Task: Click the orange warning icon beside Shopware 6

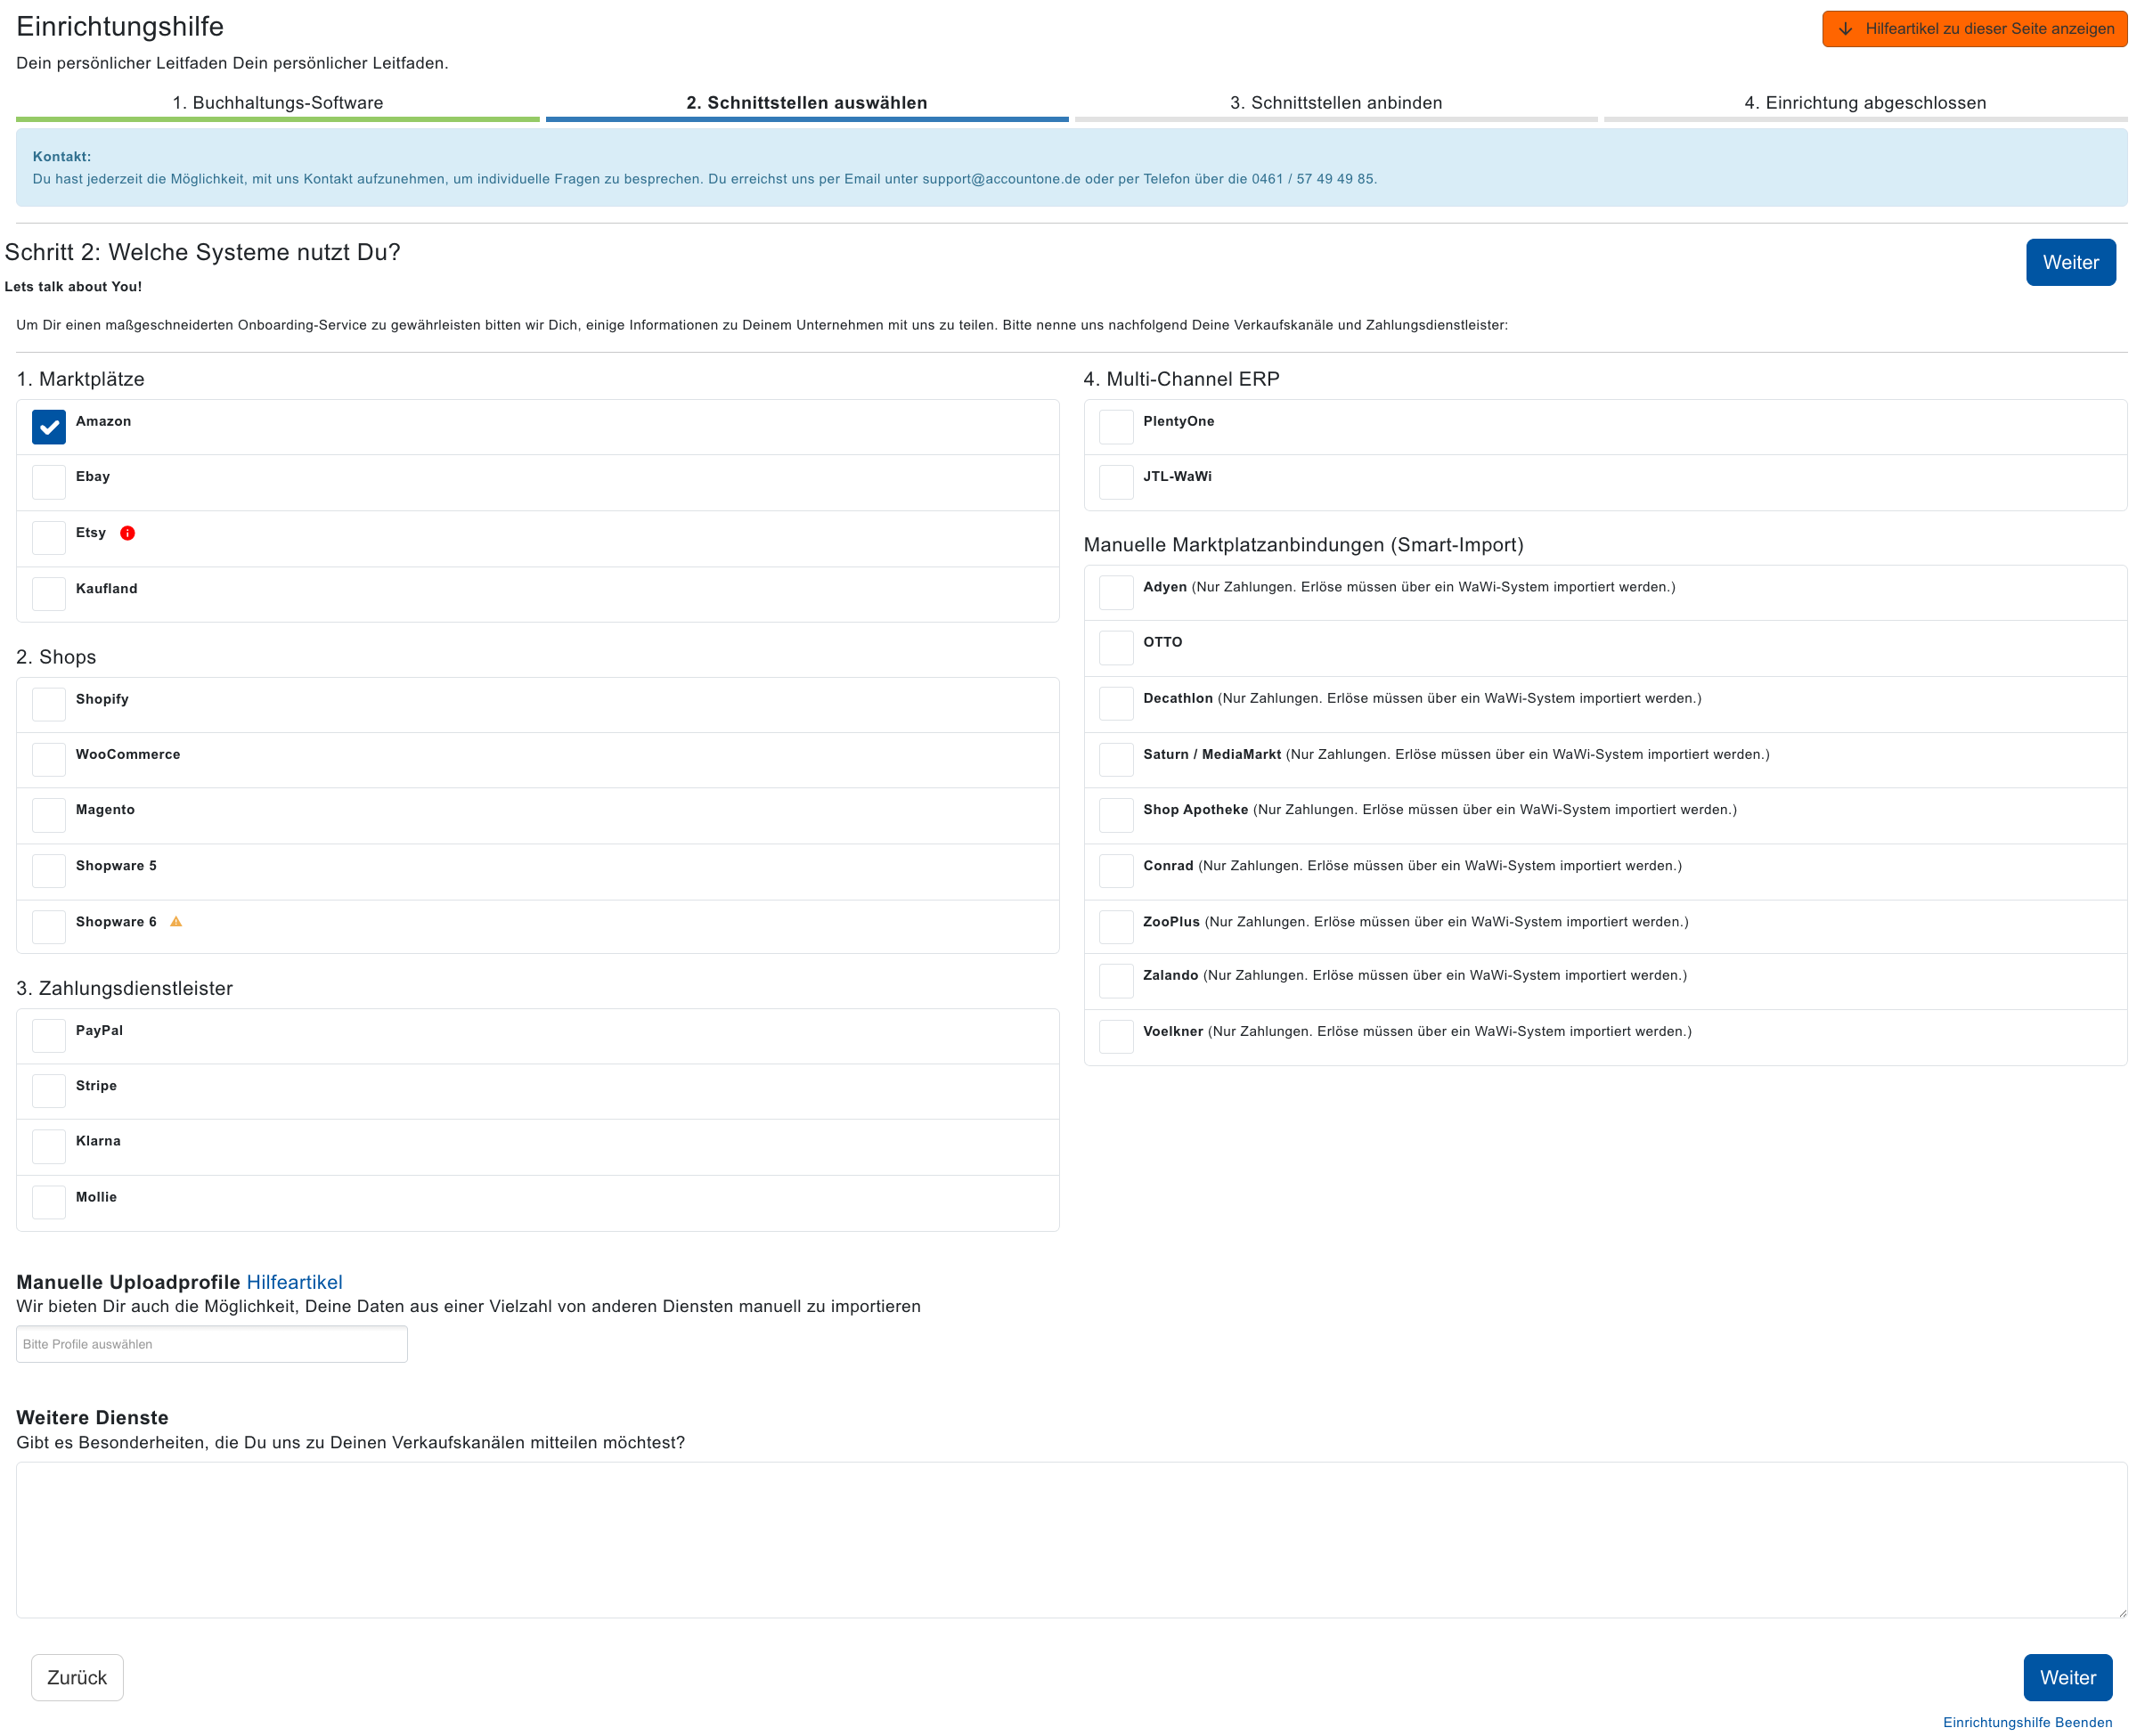Action: (x=176, y=922)
